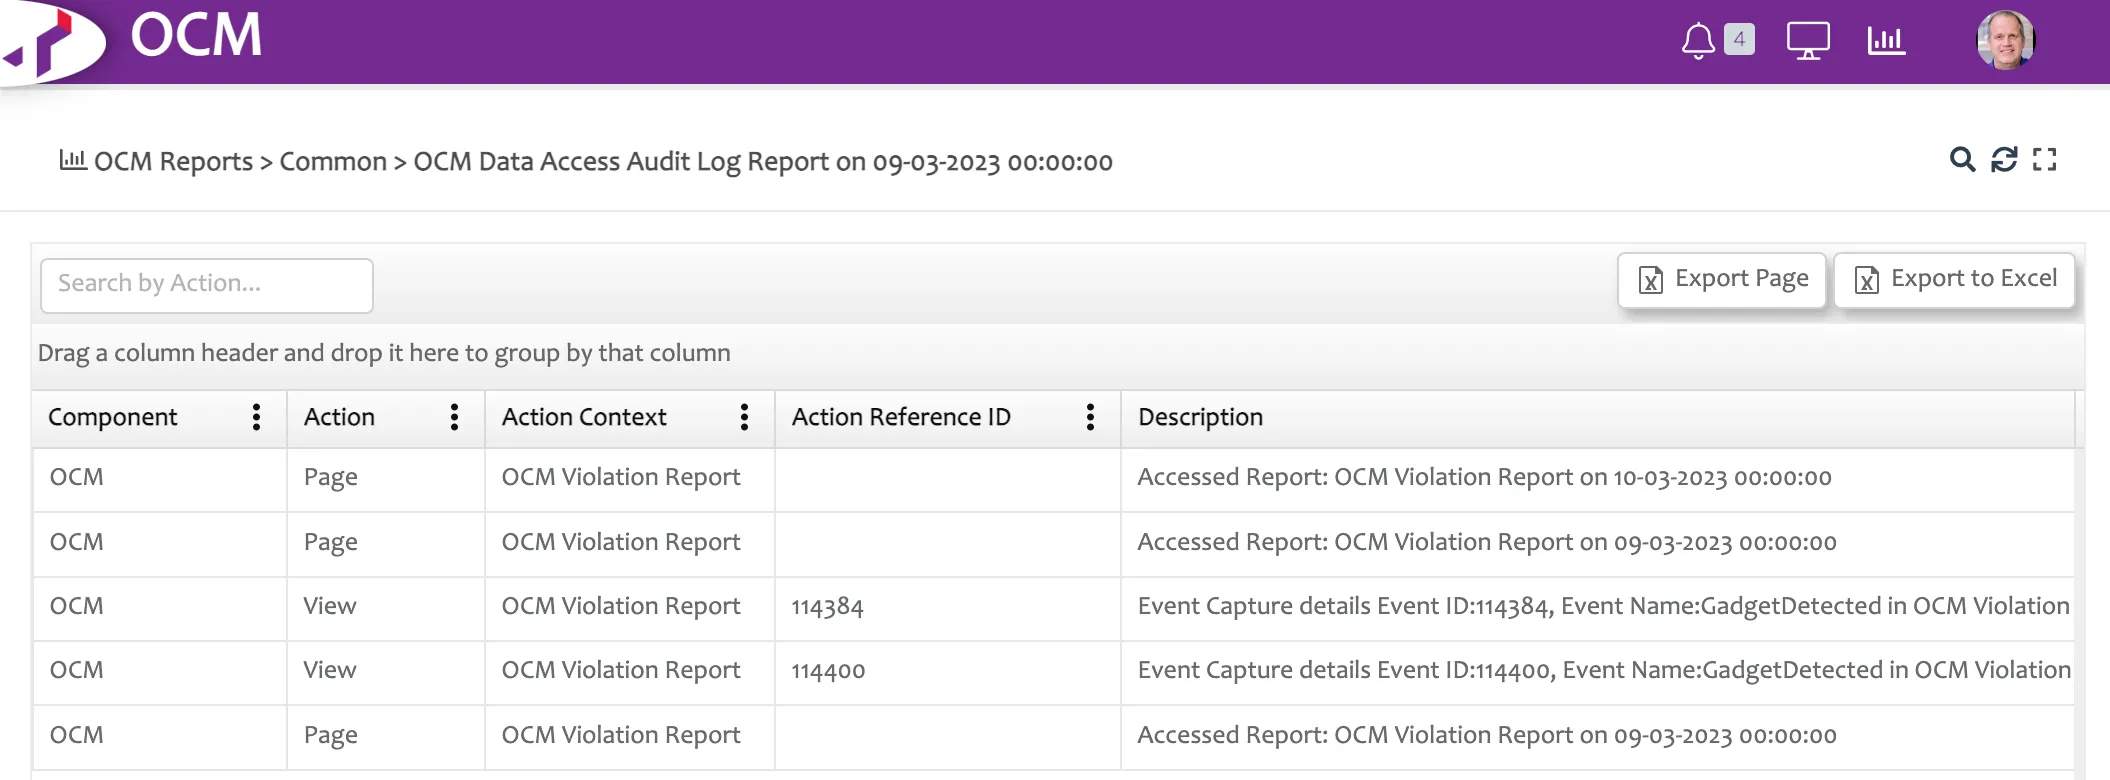
Task: Open Component column options menu
Action: tap(257, 417)
